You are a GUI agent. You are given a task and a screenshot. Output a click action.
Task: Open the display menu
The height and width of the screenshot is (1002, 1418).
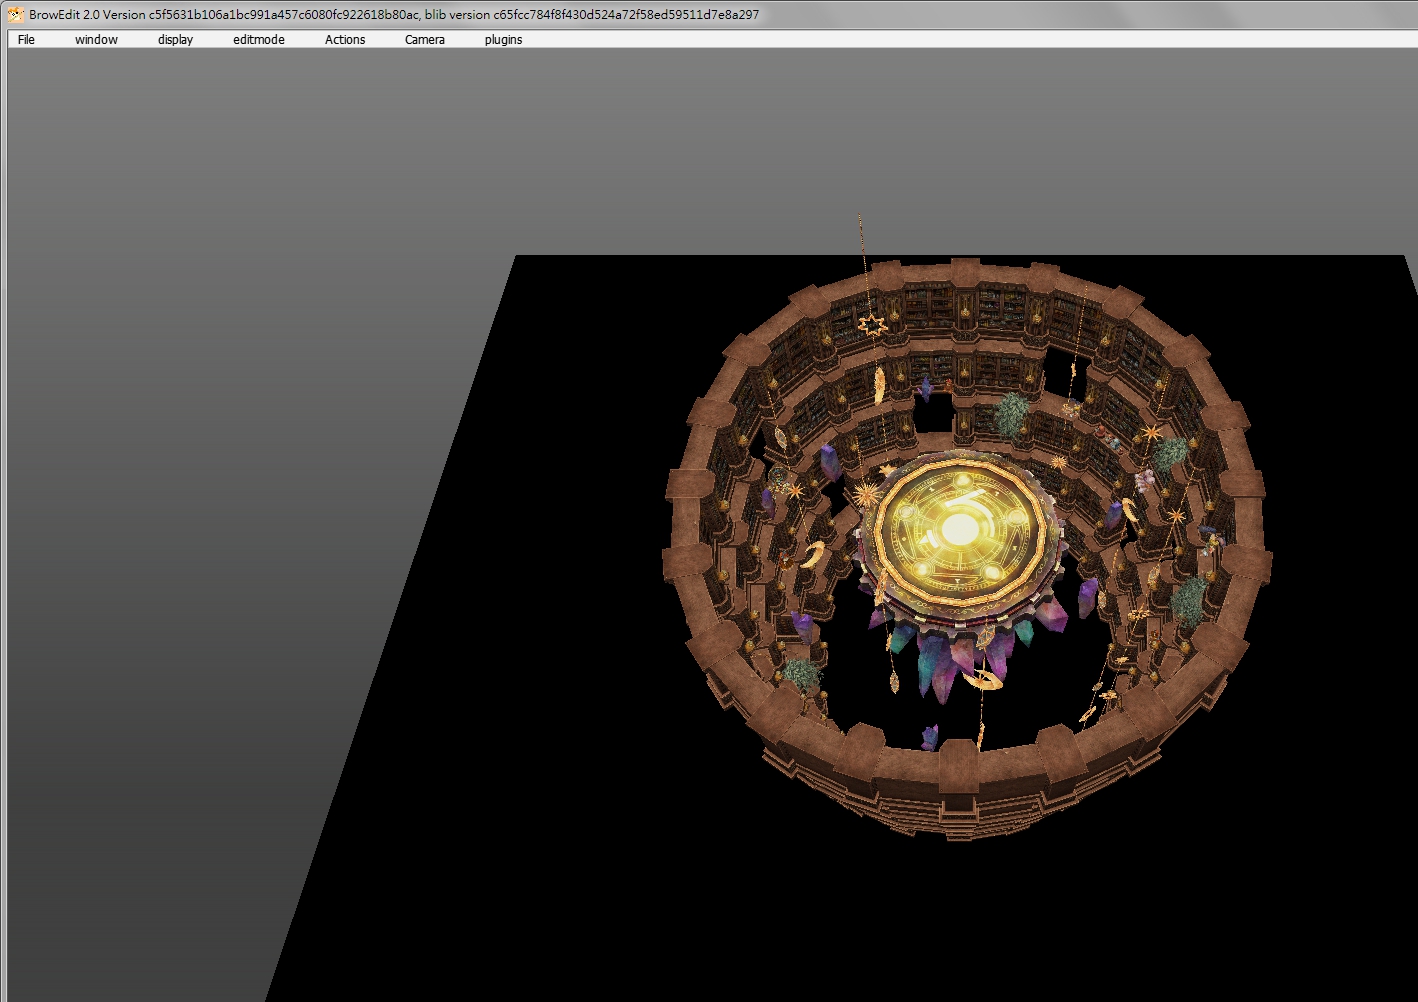tap(175, 40)
